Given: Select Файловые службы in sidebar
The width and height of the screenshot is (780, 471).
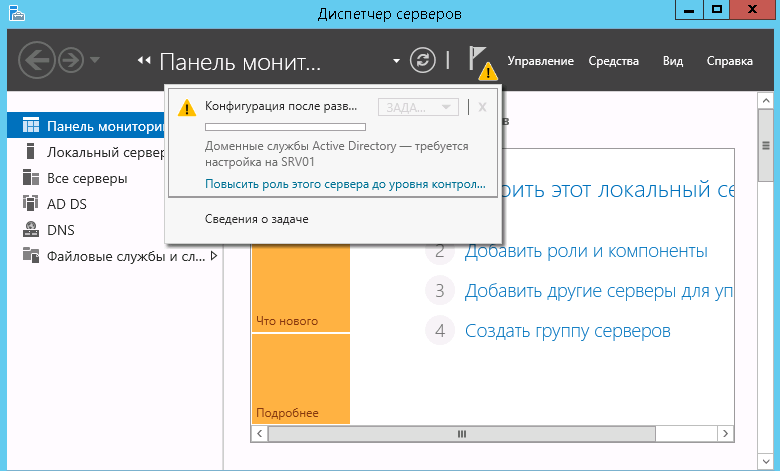Looking at the screenshot, I should coord(115,256).
